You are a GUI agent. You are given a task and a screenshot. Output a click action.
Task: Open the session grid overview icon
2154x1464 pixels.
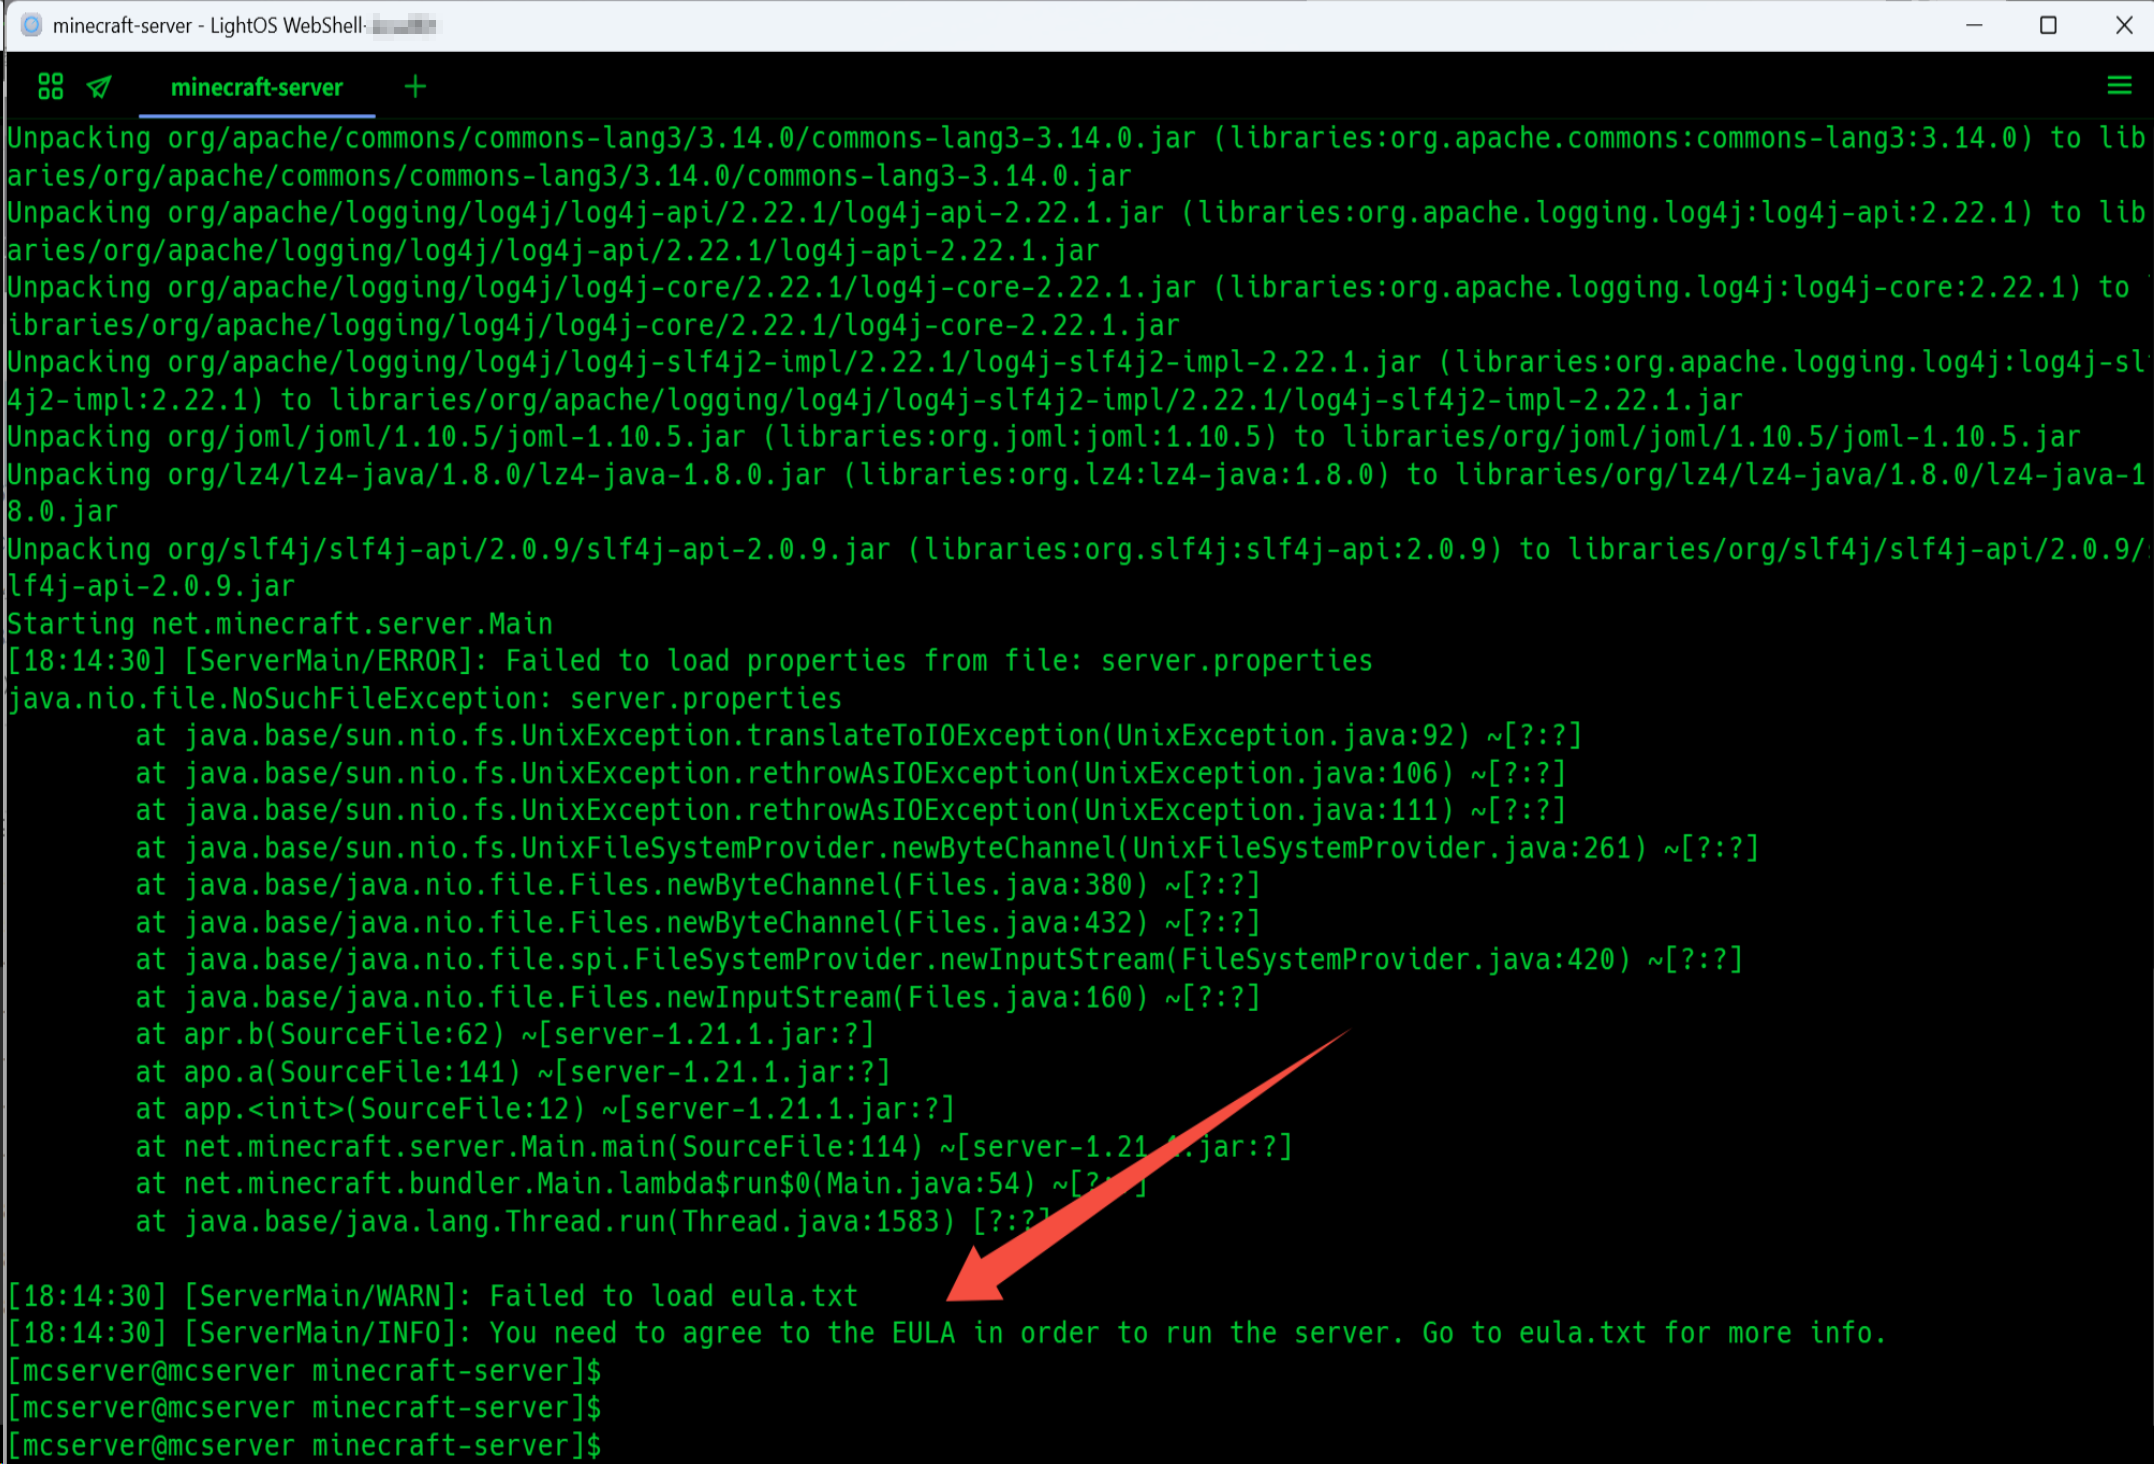click(x=50, y=87)
